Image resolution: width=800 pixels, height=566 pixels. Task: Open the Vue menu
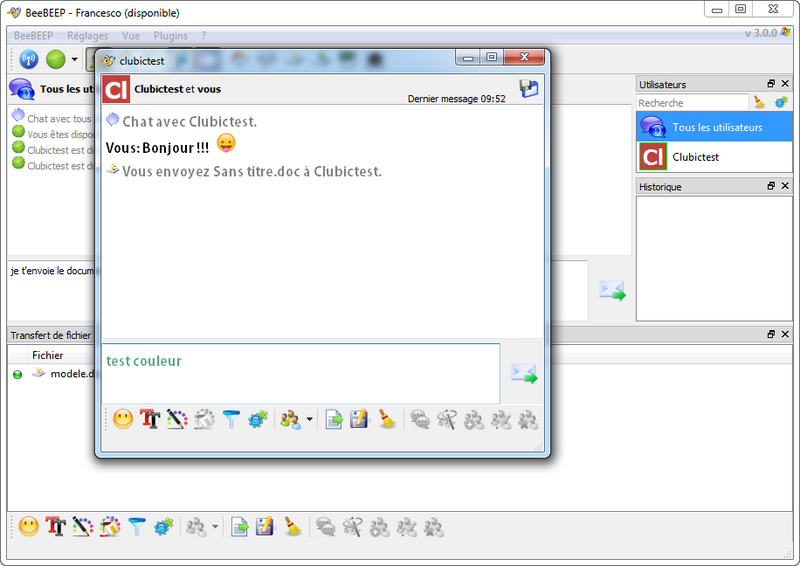tap(131, 36)
